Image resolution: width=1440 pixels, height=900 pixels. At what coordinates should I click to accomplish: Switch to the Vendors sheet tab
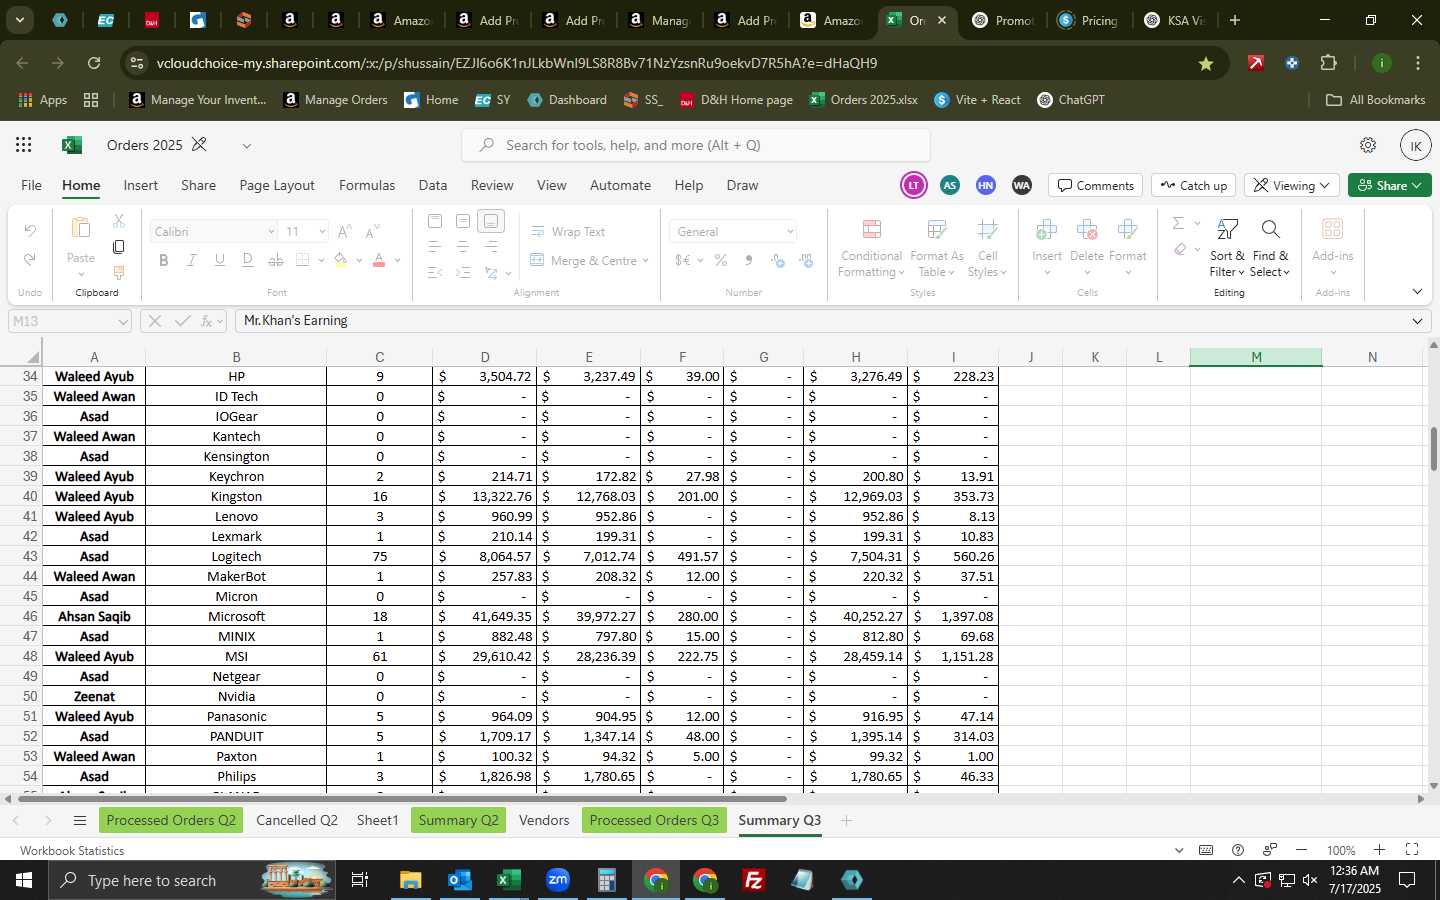[x=544, y=820]
